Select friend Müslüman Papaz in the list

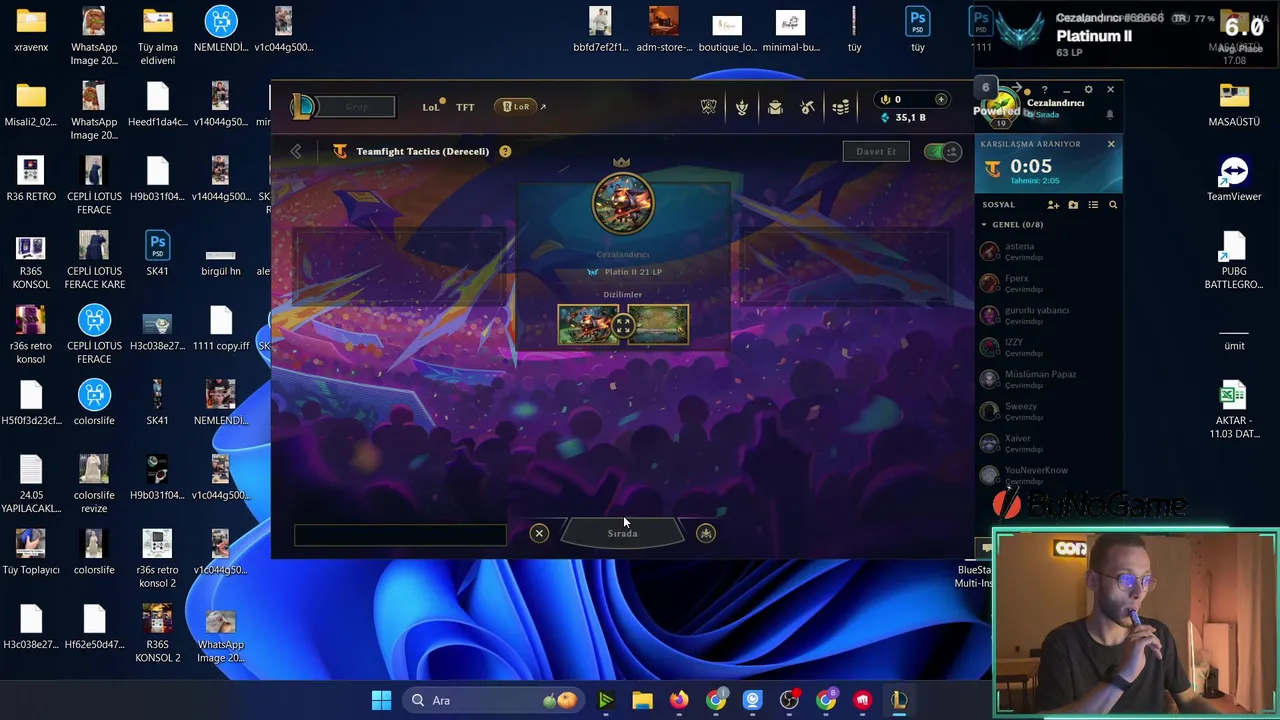(1048, 379)
